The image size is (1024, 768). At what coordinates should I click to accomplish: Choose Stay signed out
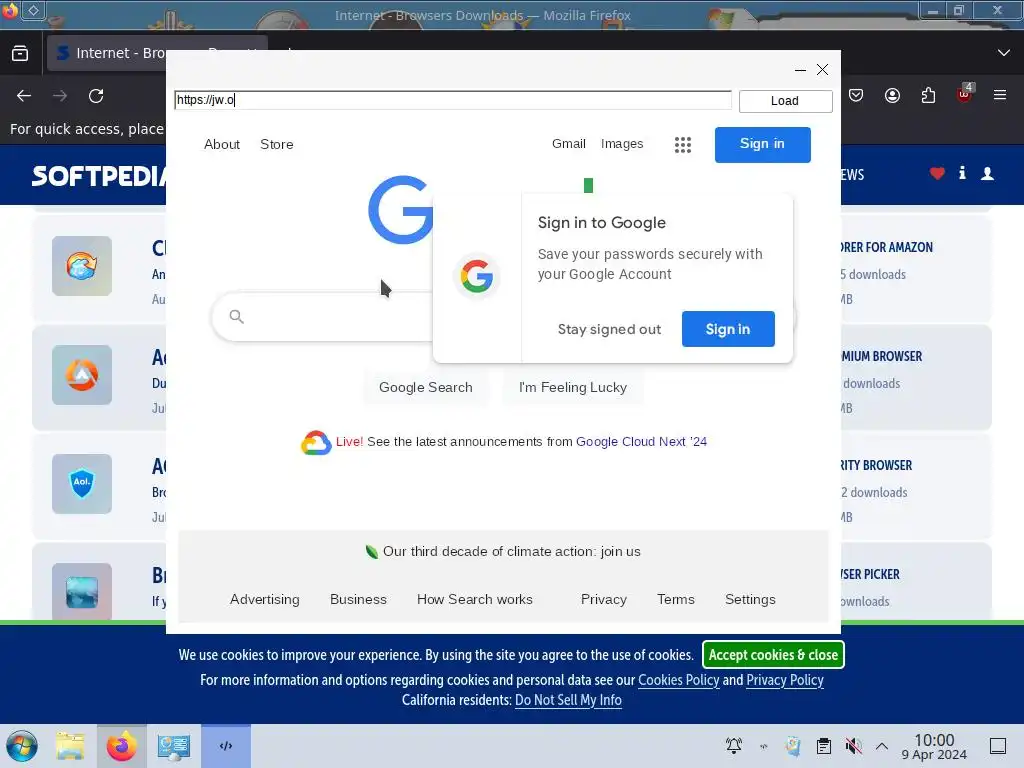609,329
